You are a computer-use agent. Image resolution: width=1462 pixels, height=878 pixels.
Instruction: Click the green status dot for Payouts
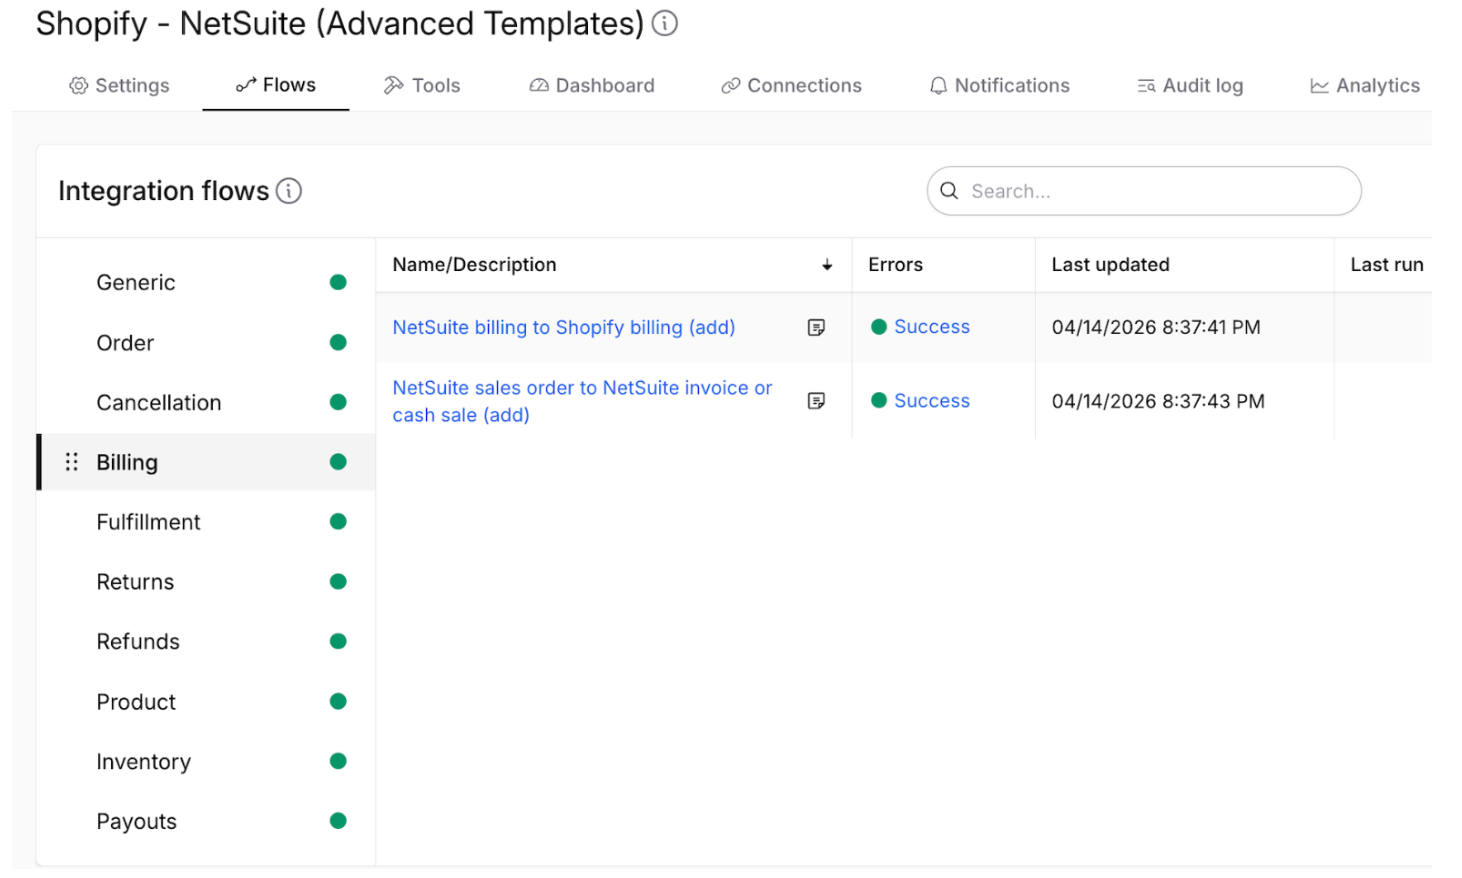click(x=338, y=821)
